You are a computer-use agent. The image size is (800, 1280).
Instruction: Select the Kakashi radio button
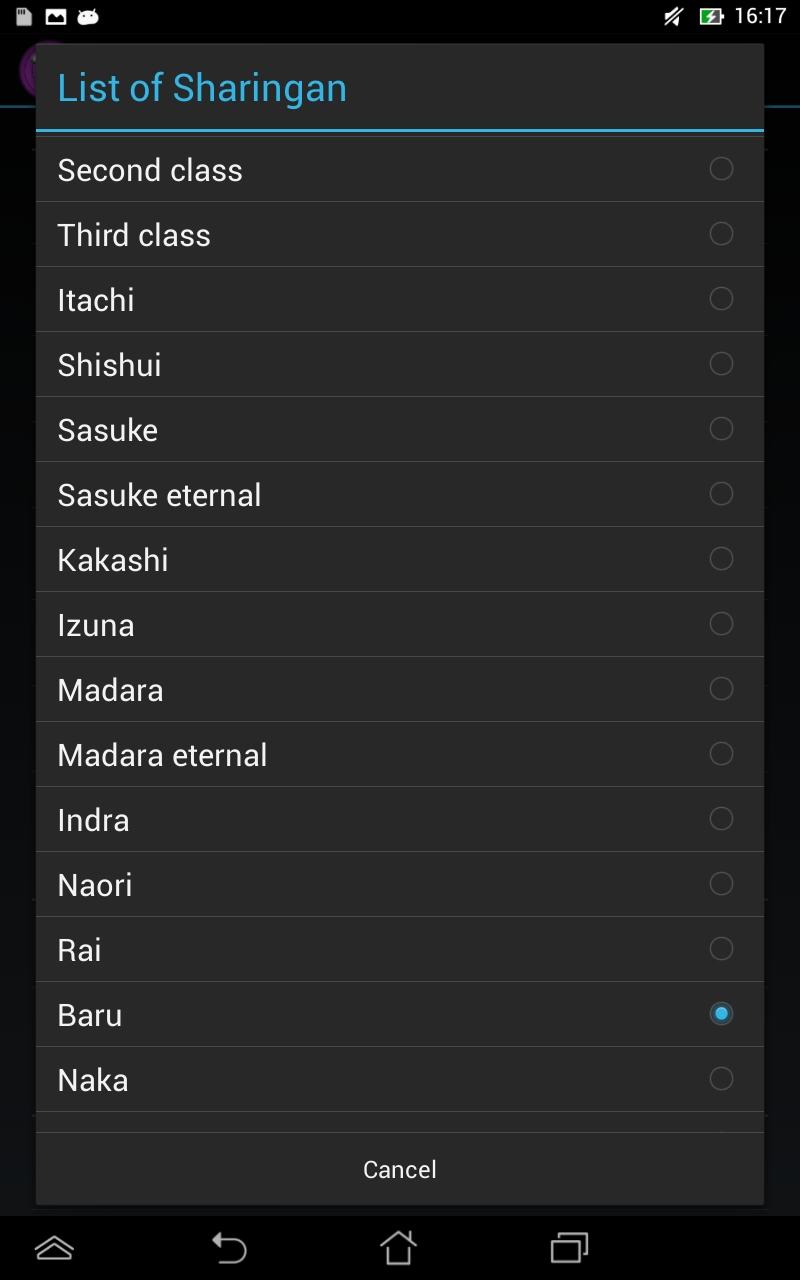pos(721,559)
